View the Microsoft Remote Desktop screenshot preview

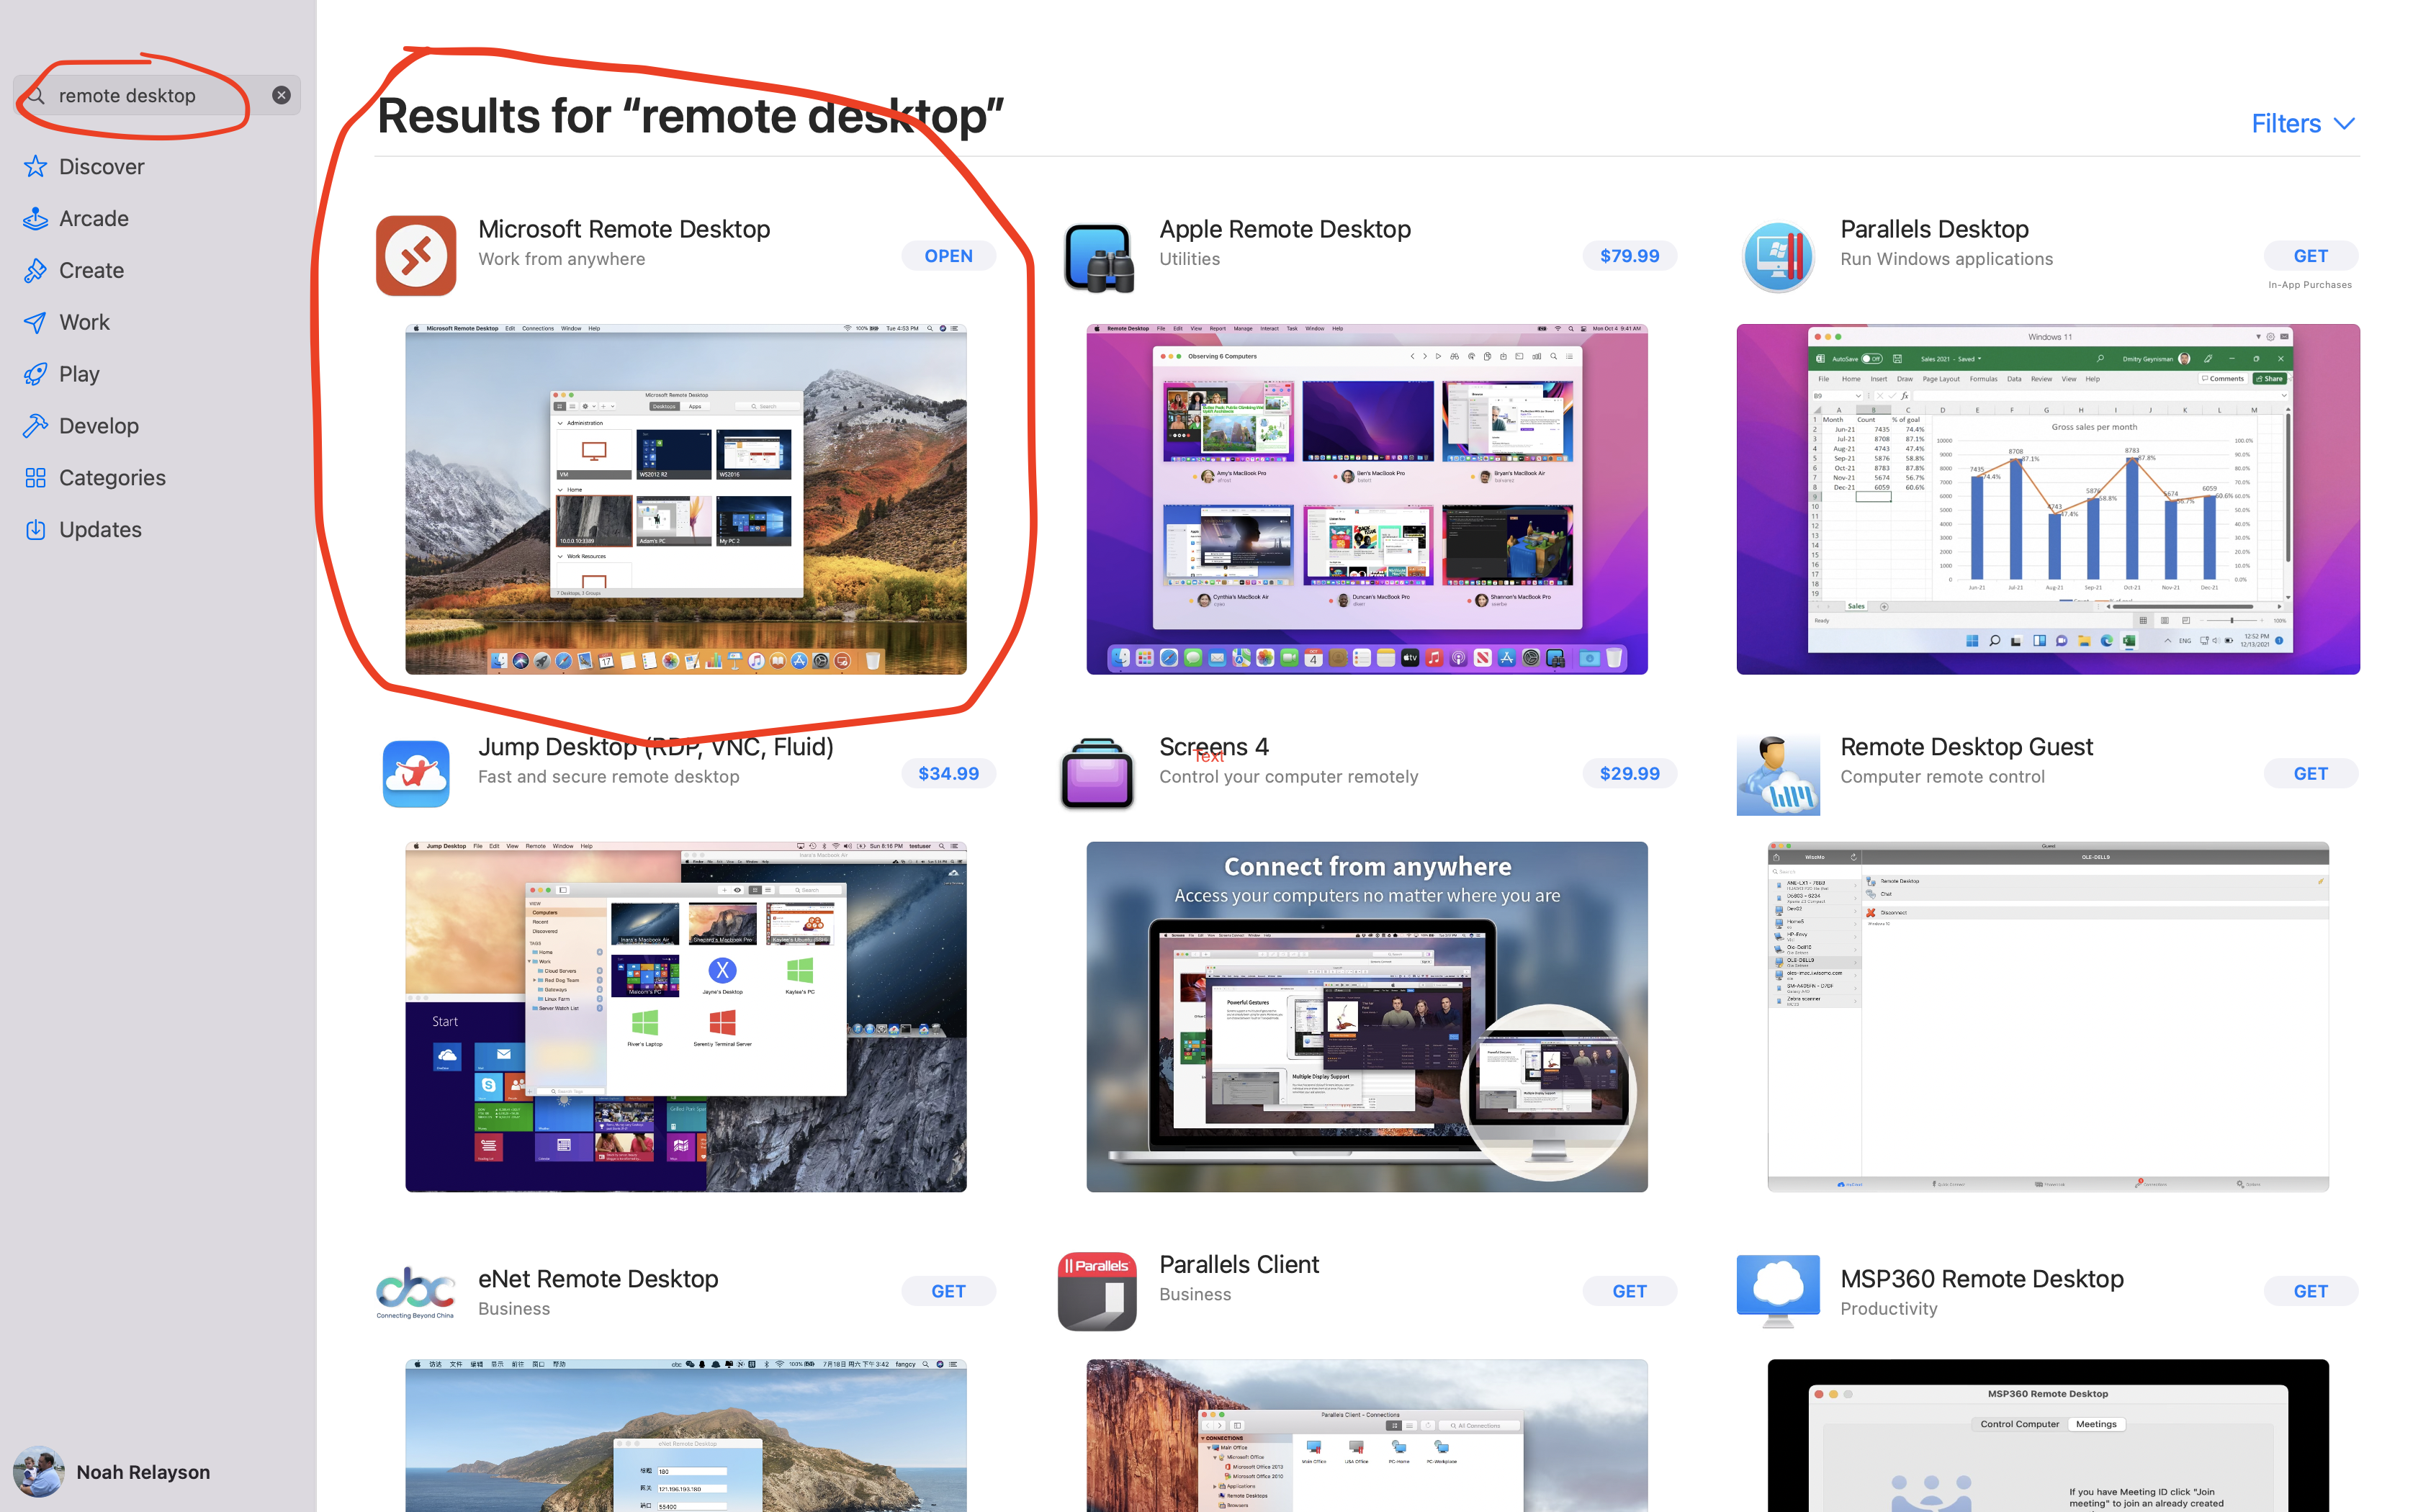686,499
